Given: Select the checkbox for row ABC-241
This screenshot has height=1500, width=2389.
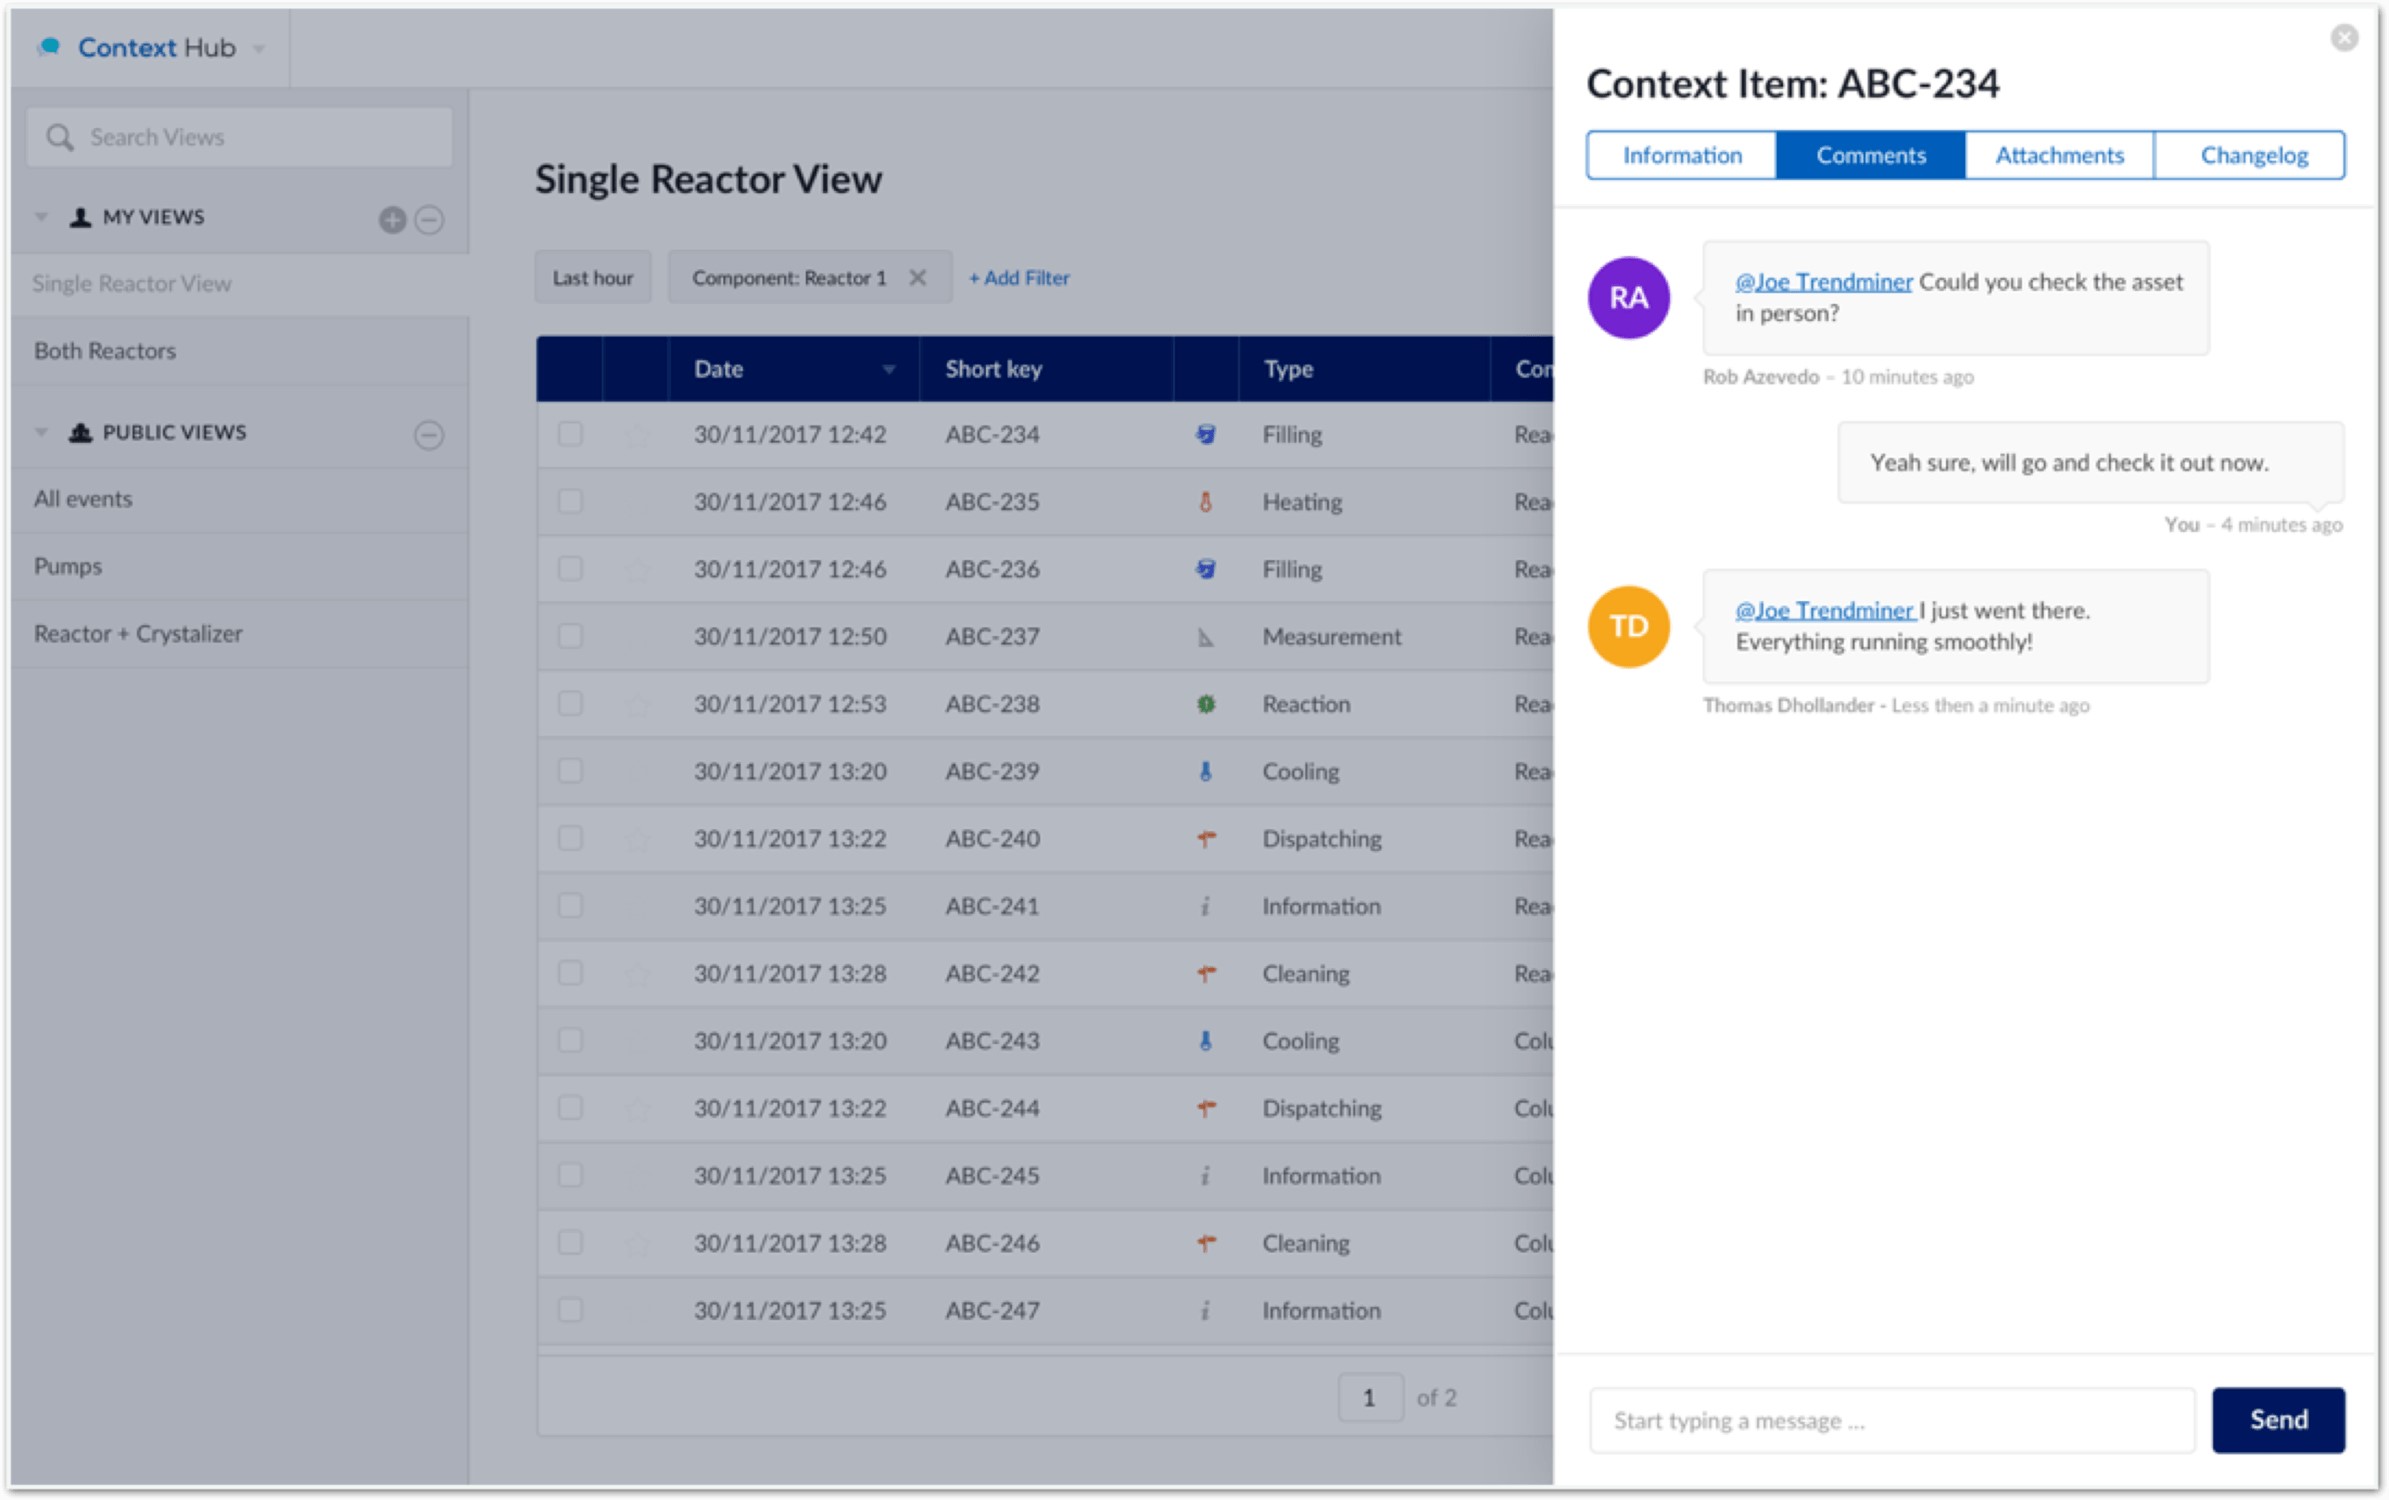Looking at the screenshot, I should [570, 906].
